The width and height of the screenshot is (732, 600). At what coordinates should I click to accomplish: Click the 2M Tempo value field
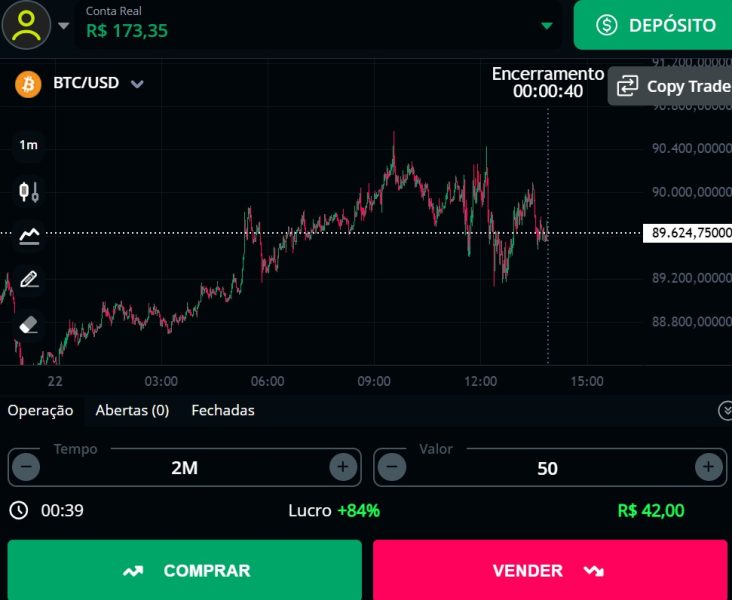tap(184, 468)
